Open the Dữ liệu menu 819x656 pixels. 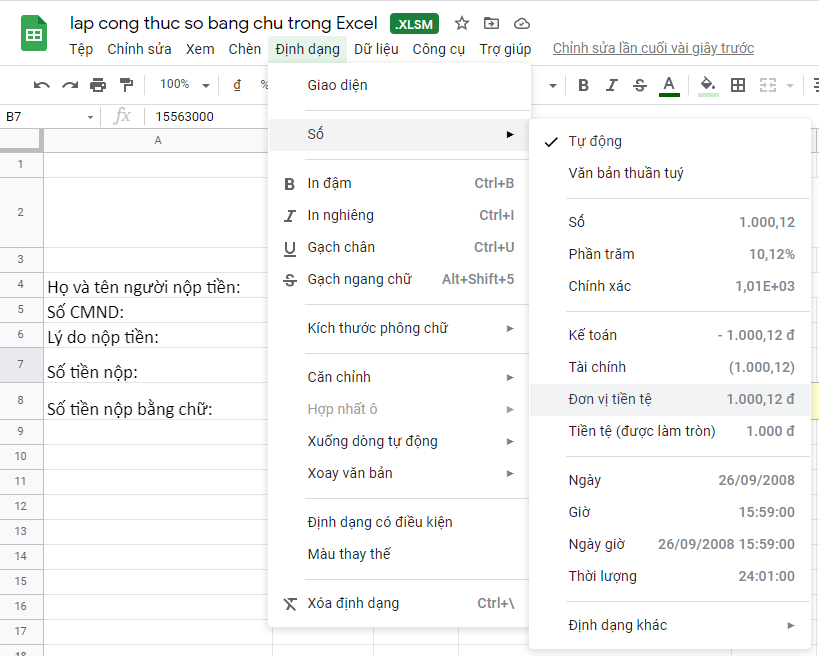[x=376, y=47]
